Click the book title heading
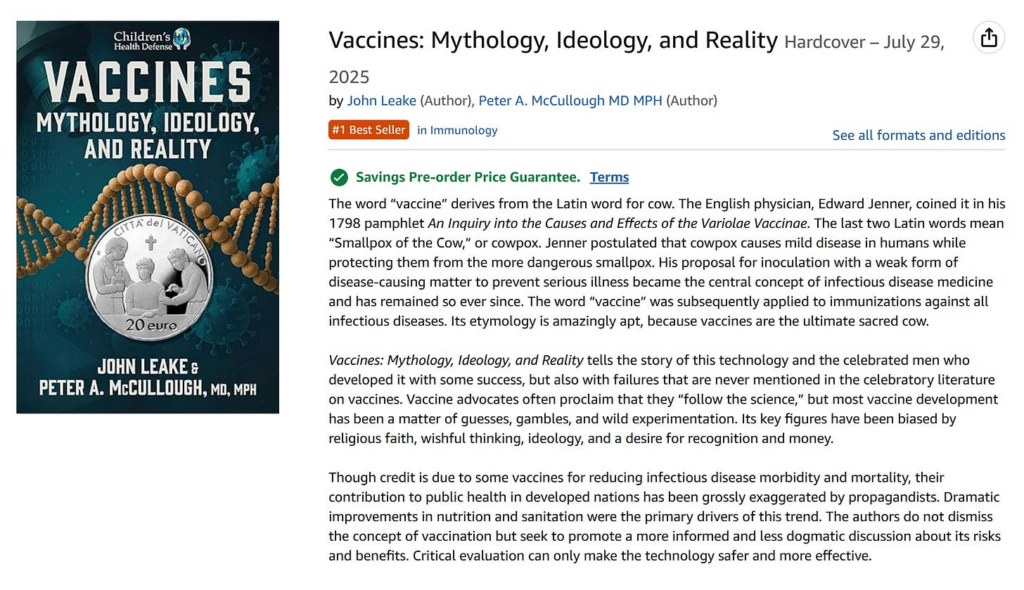The image size is (1024, 590). click(550, 40)
